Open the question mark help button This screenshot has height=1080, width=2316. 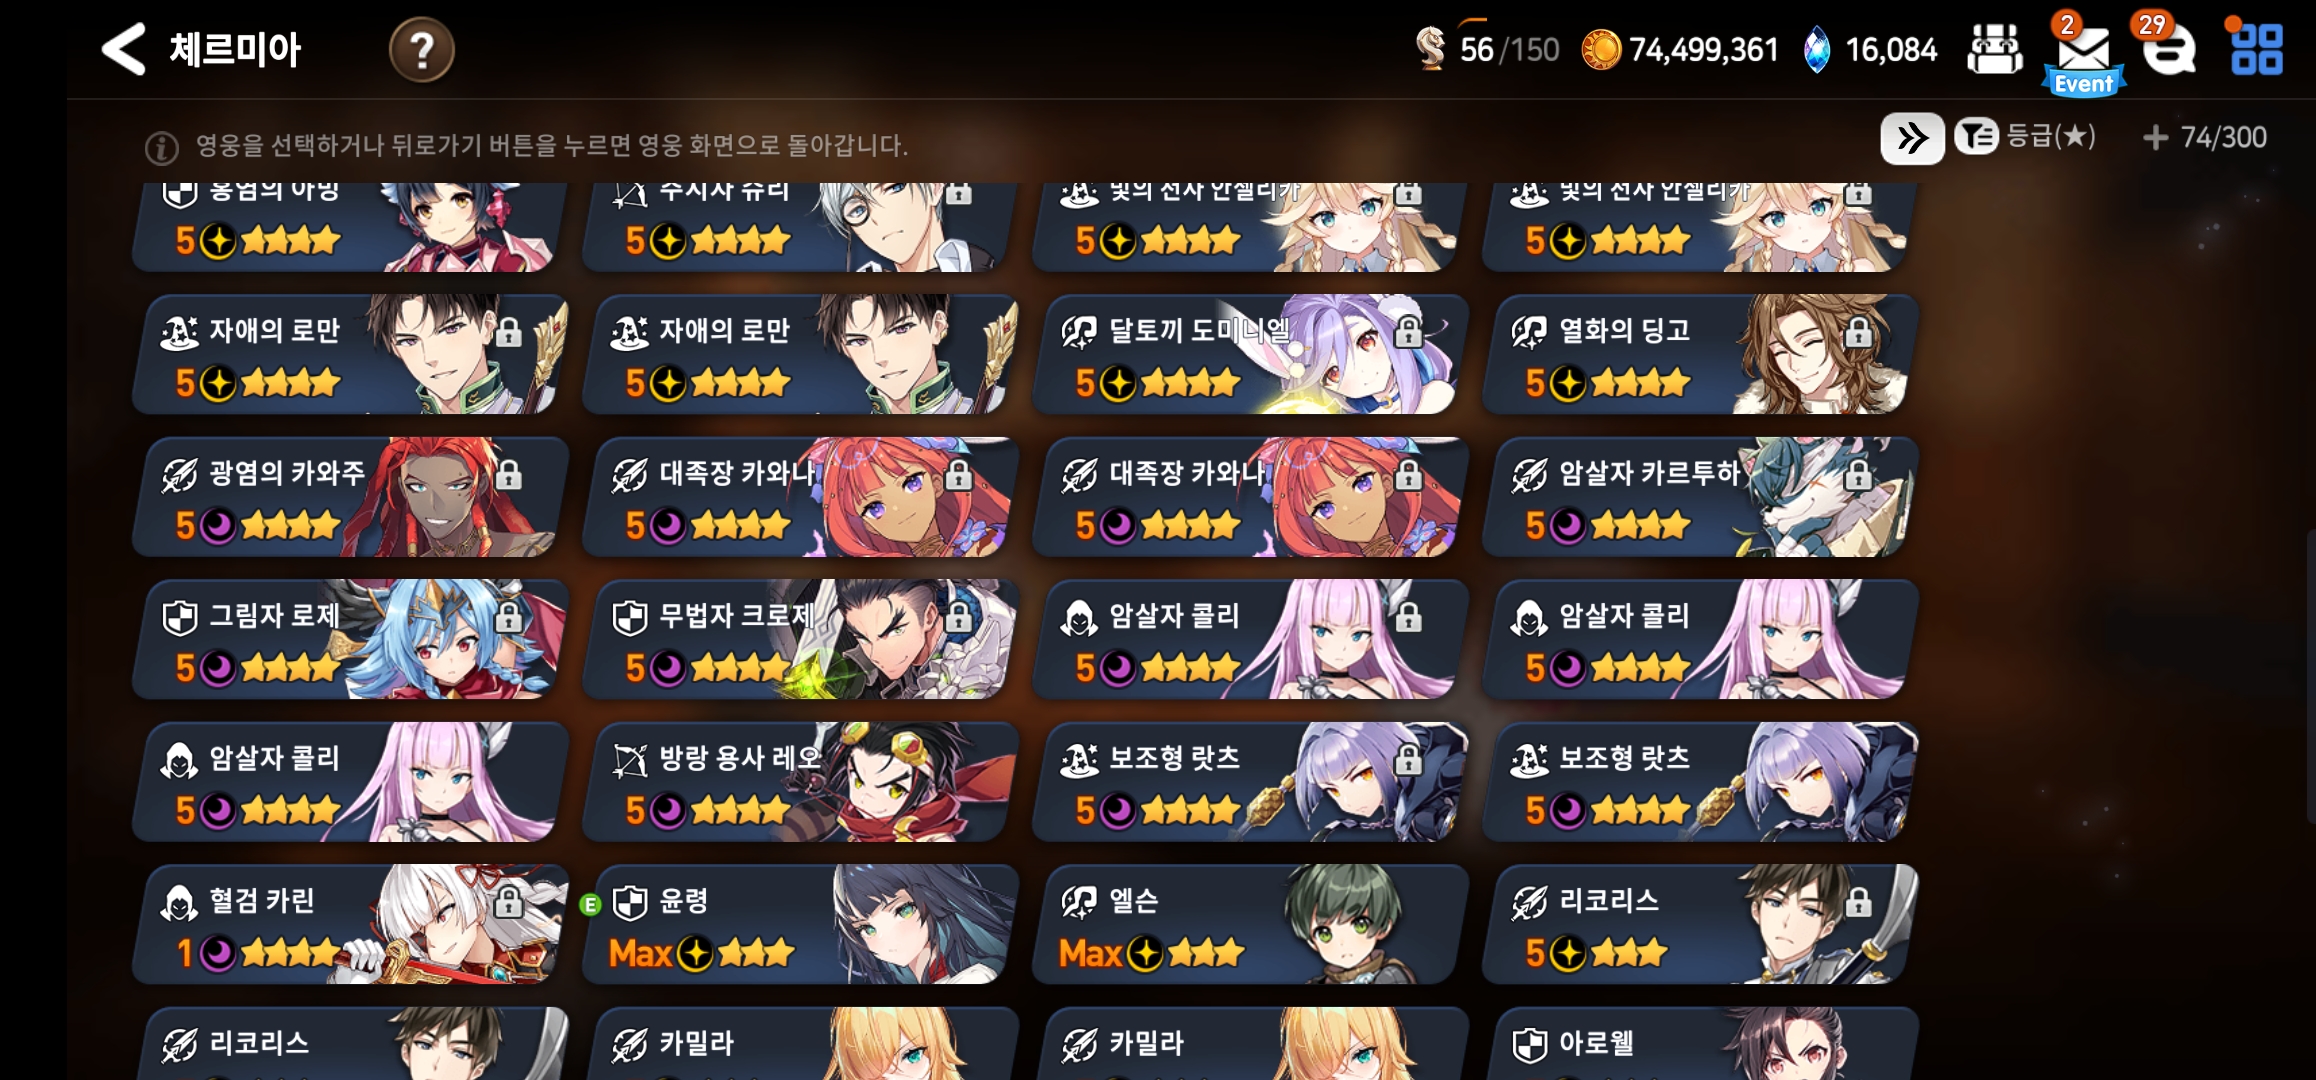click(x=421, y=49)
